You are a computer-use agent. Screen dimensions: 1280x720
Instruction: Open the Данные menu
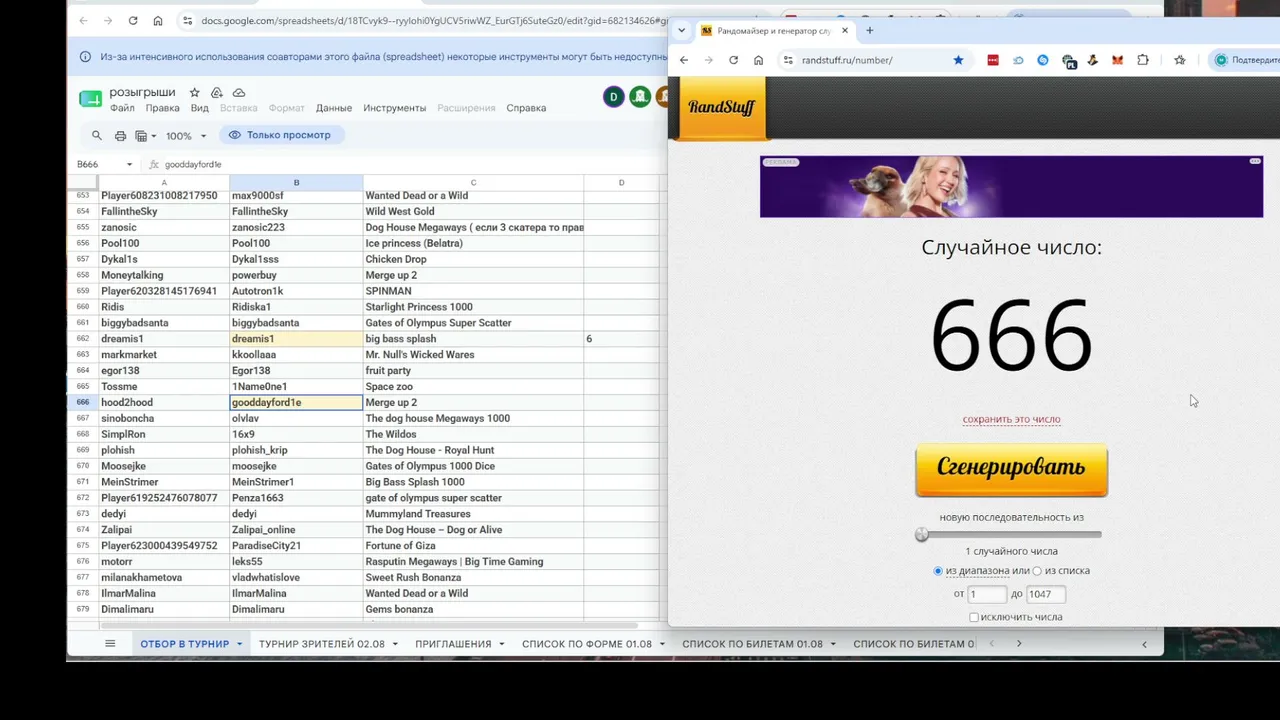click(334, 108)
